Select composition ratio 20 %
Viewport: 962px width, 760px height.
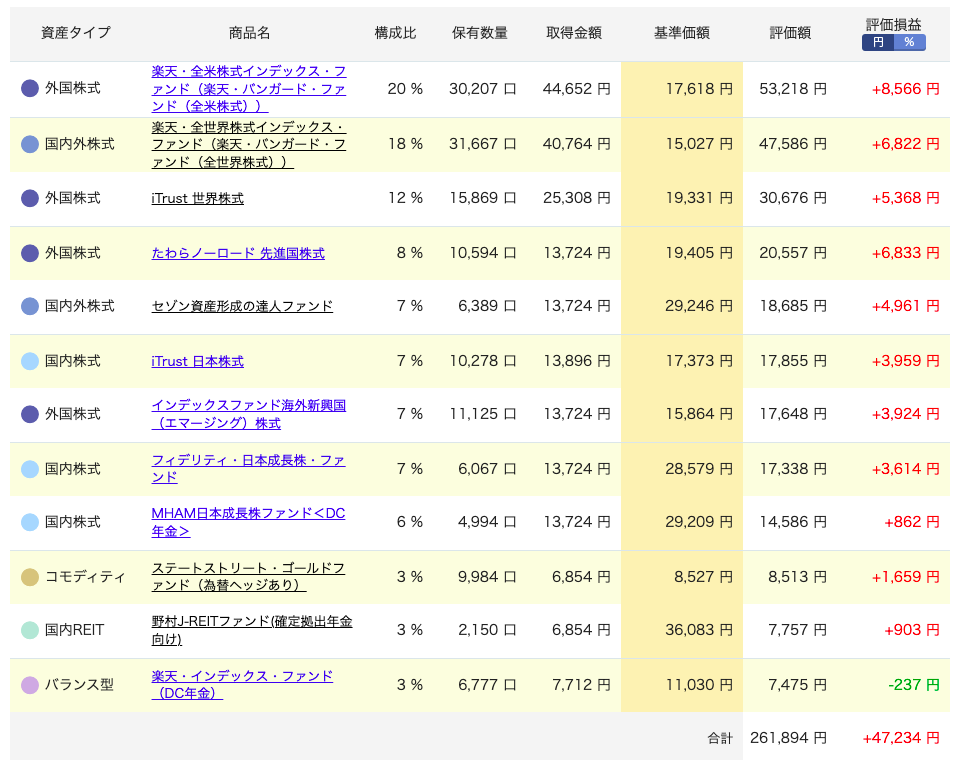[x=405, y=89]
